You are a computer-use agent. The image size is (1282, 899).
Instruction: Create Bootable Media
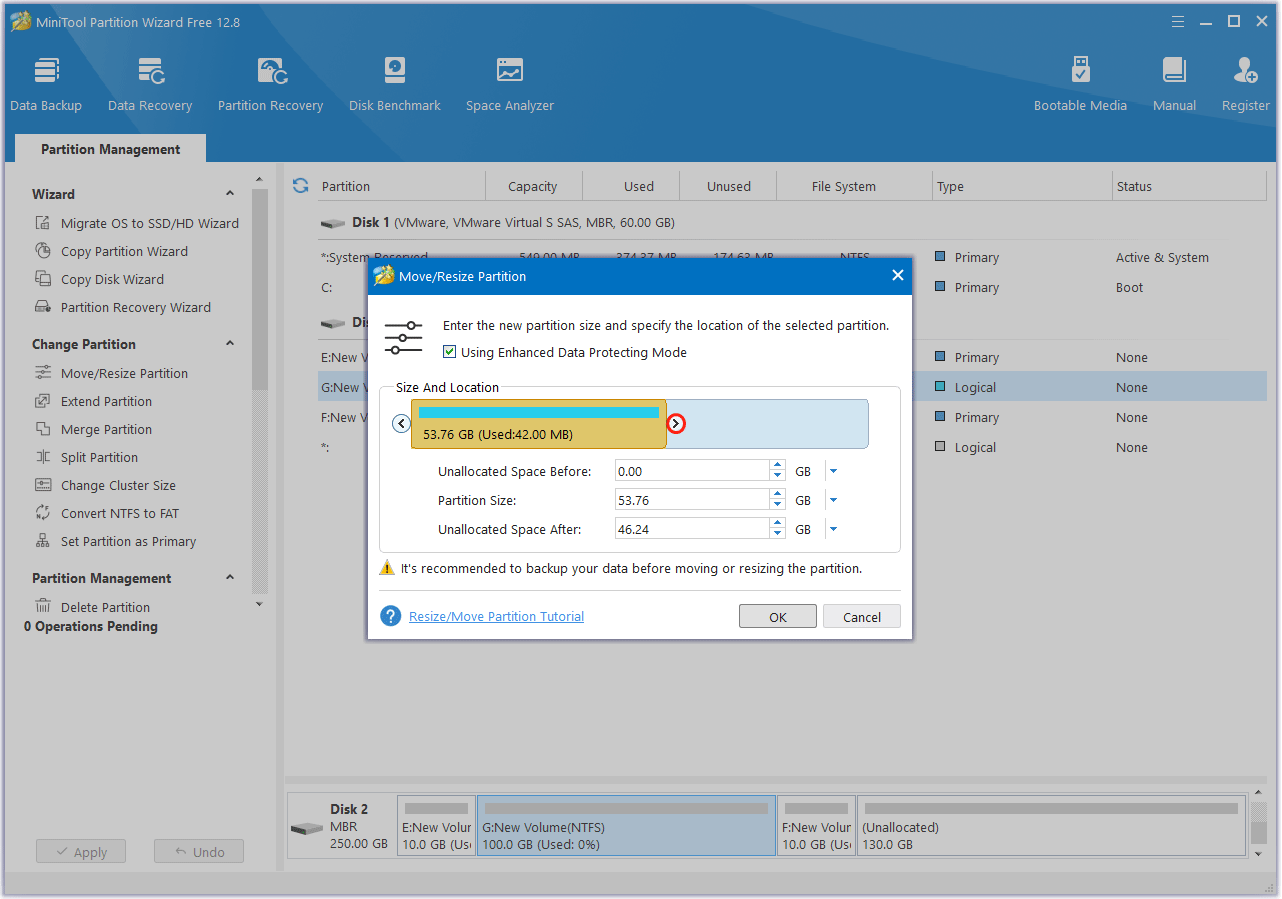(1080, 84)
